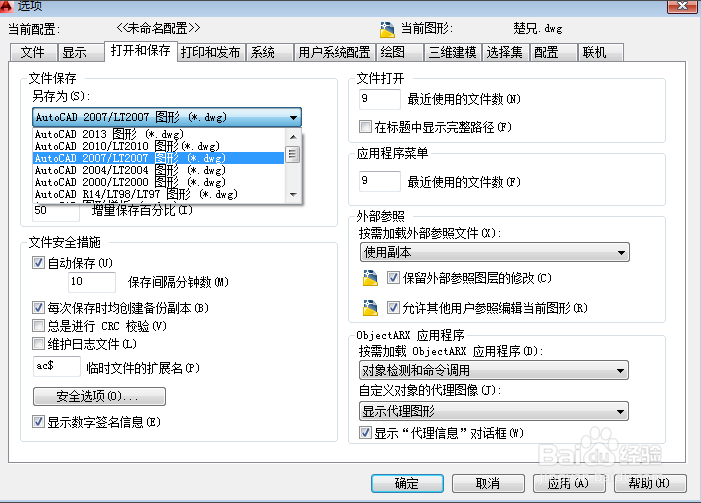Click the AutoCAD logo in the title bar
Image resolution: width=701 pixels, height=503 pixels.
5,5
